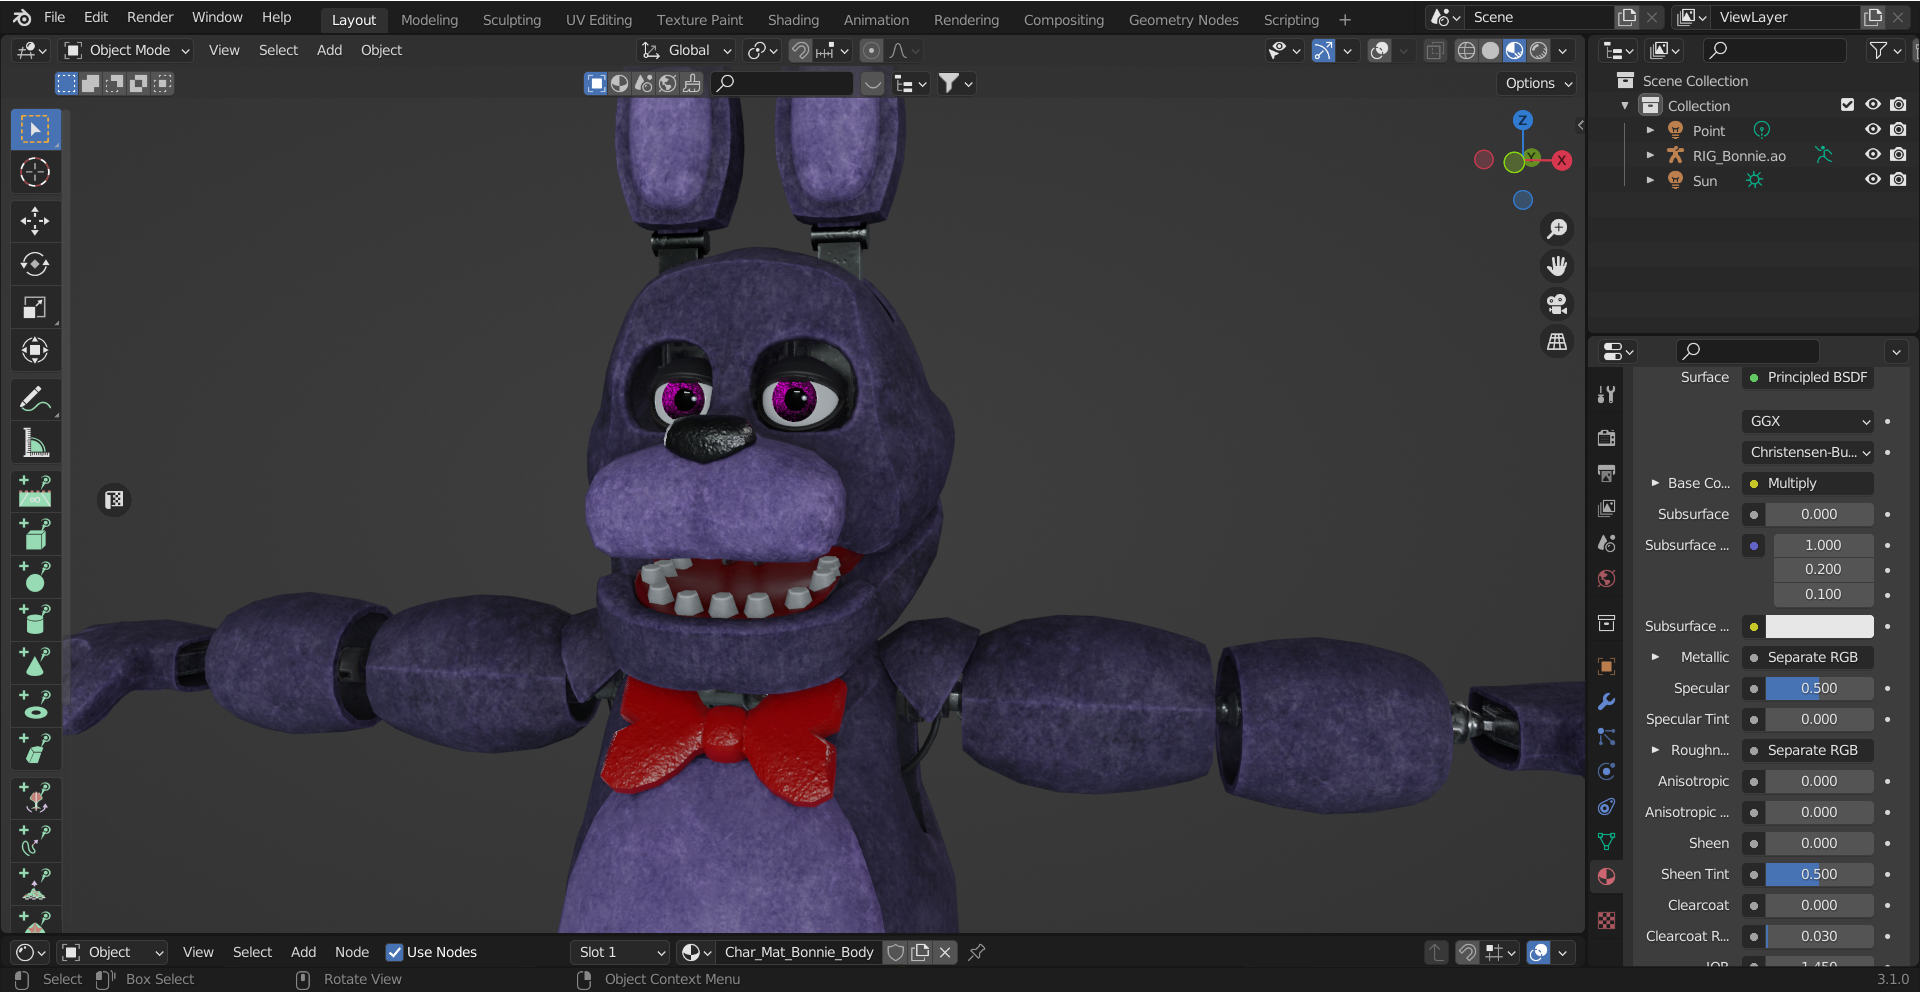Hide the Sun in viewport

point(1873,180)
